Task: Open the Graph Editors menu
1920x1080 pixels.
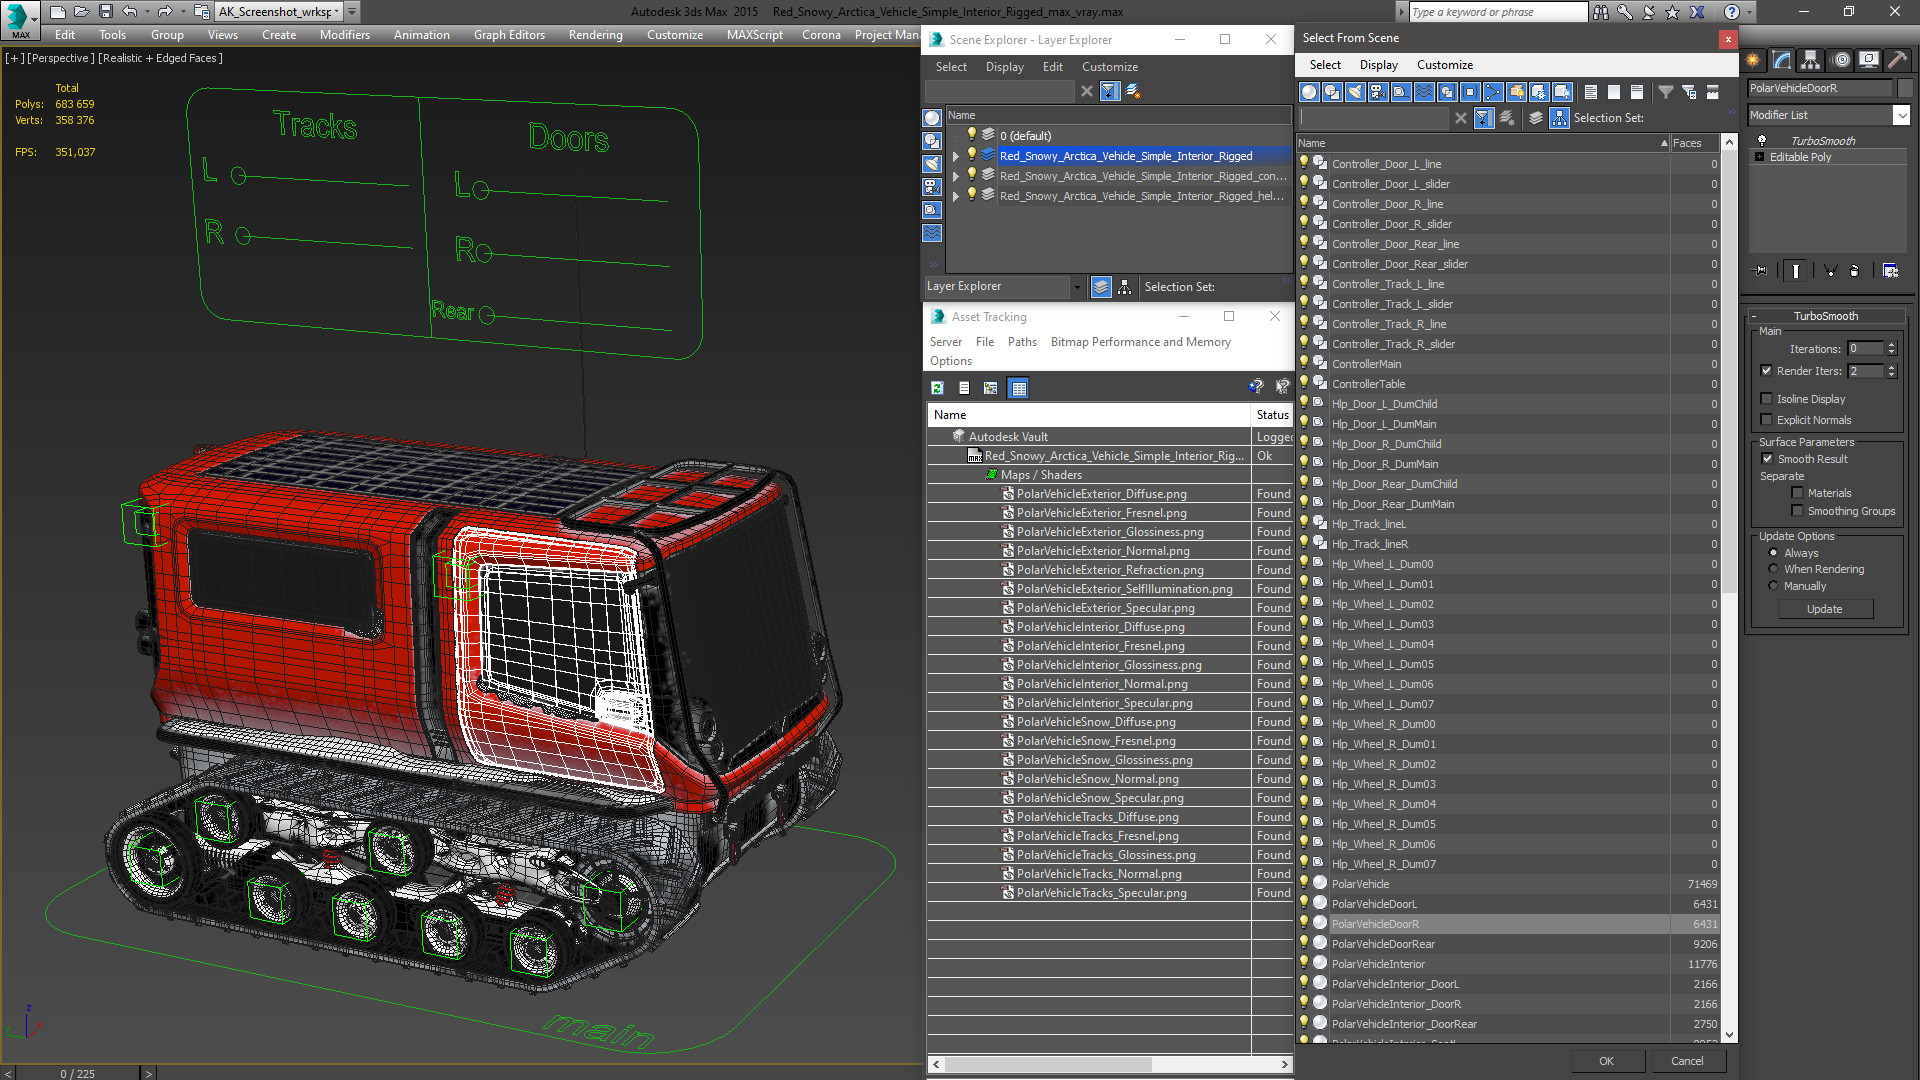Action: (509, 35)
